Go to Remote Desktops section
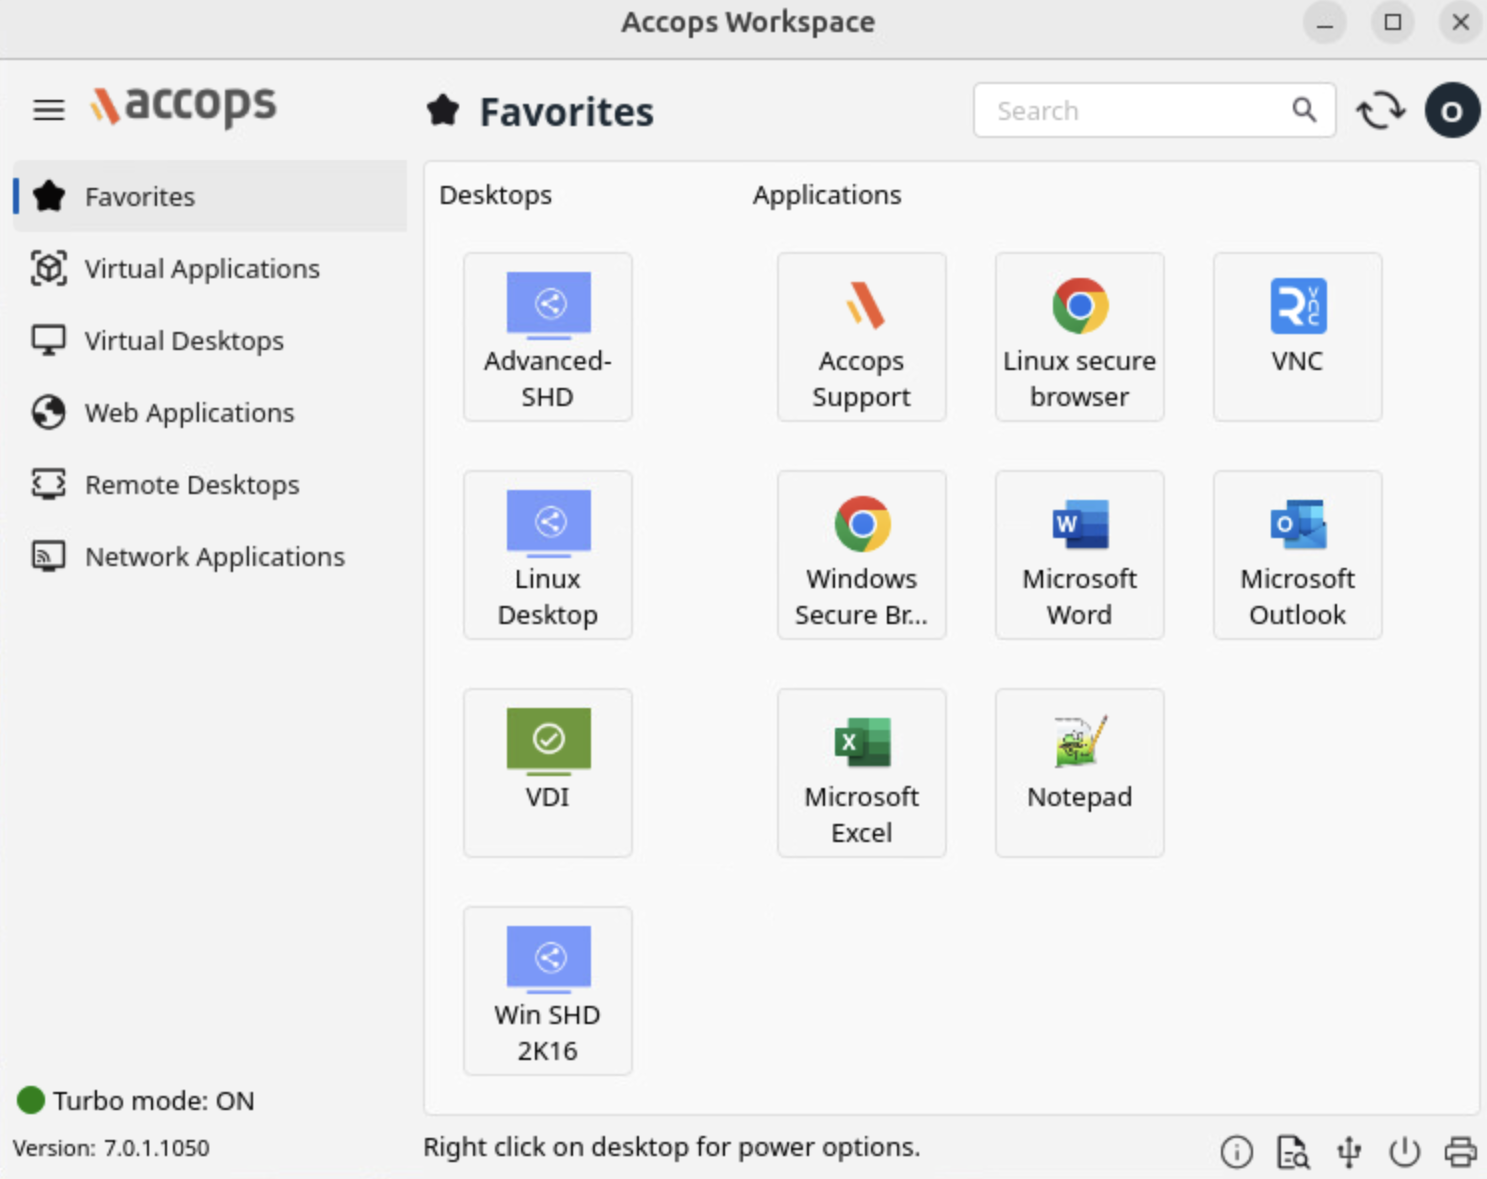This screenshot has height=1179, width=1487. point(191,485)
